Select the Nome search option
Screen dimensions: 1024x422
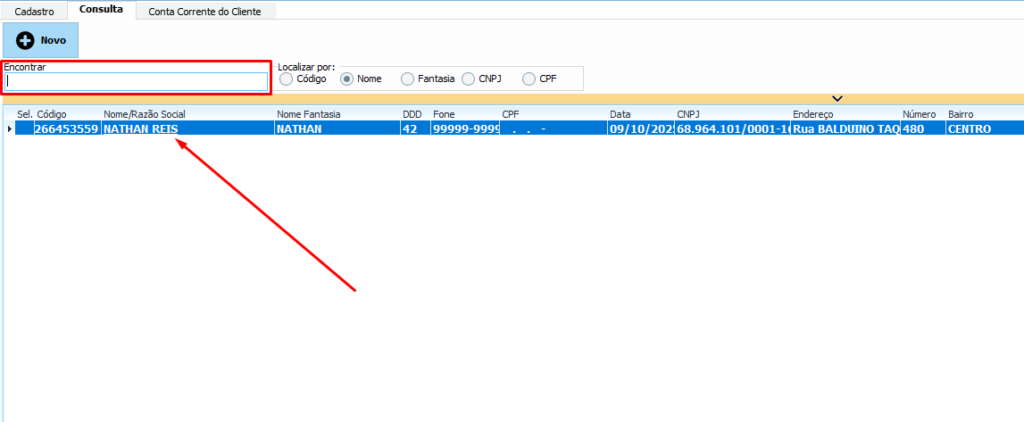348,78
